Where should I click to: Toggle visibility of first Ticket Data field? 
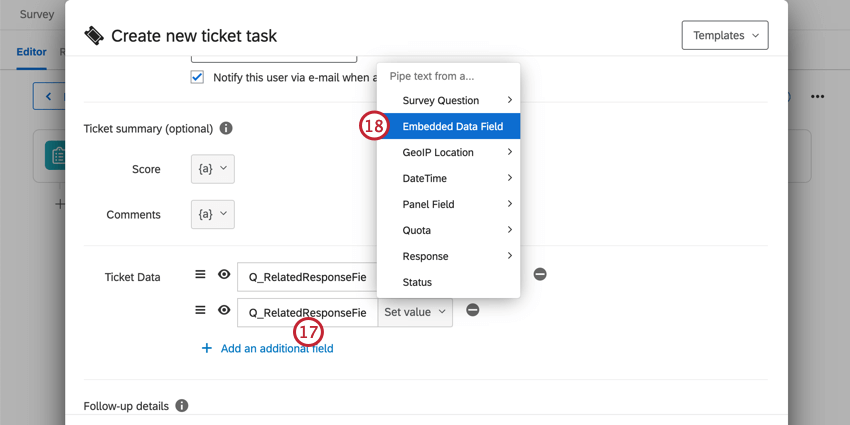click(x=224, y=274)
